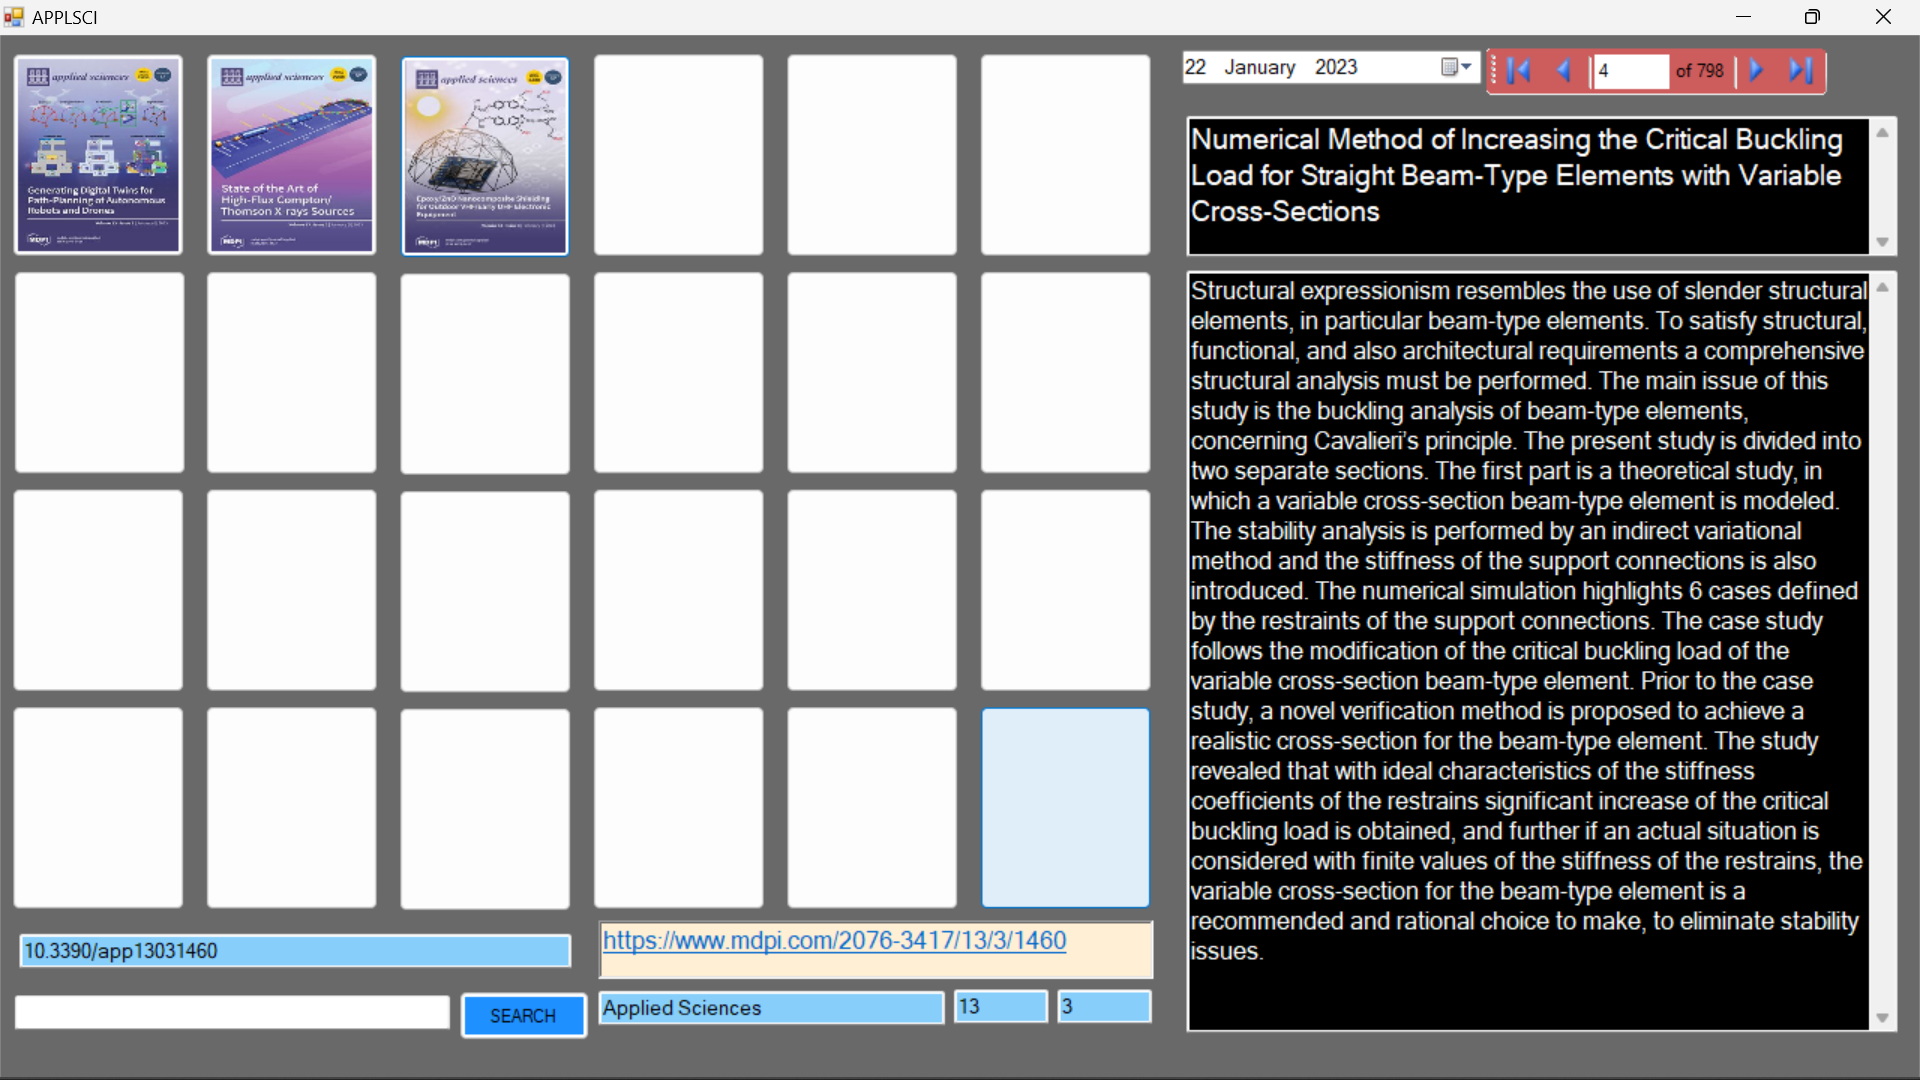1920x1080 pixels.
Task: Click the Applied Sciences journal field
Action: tap(771, 1007)
